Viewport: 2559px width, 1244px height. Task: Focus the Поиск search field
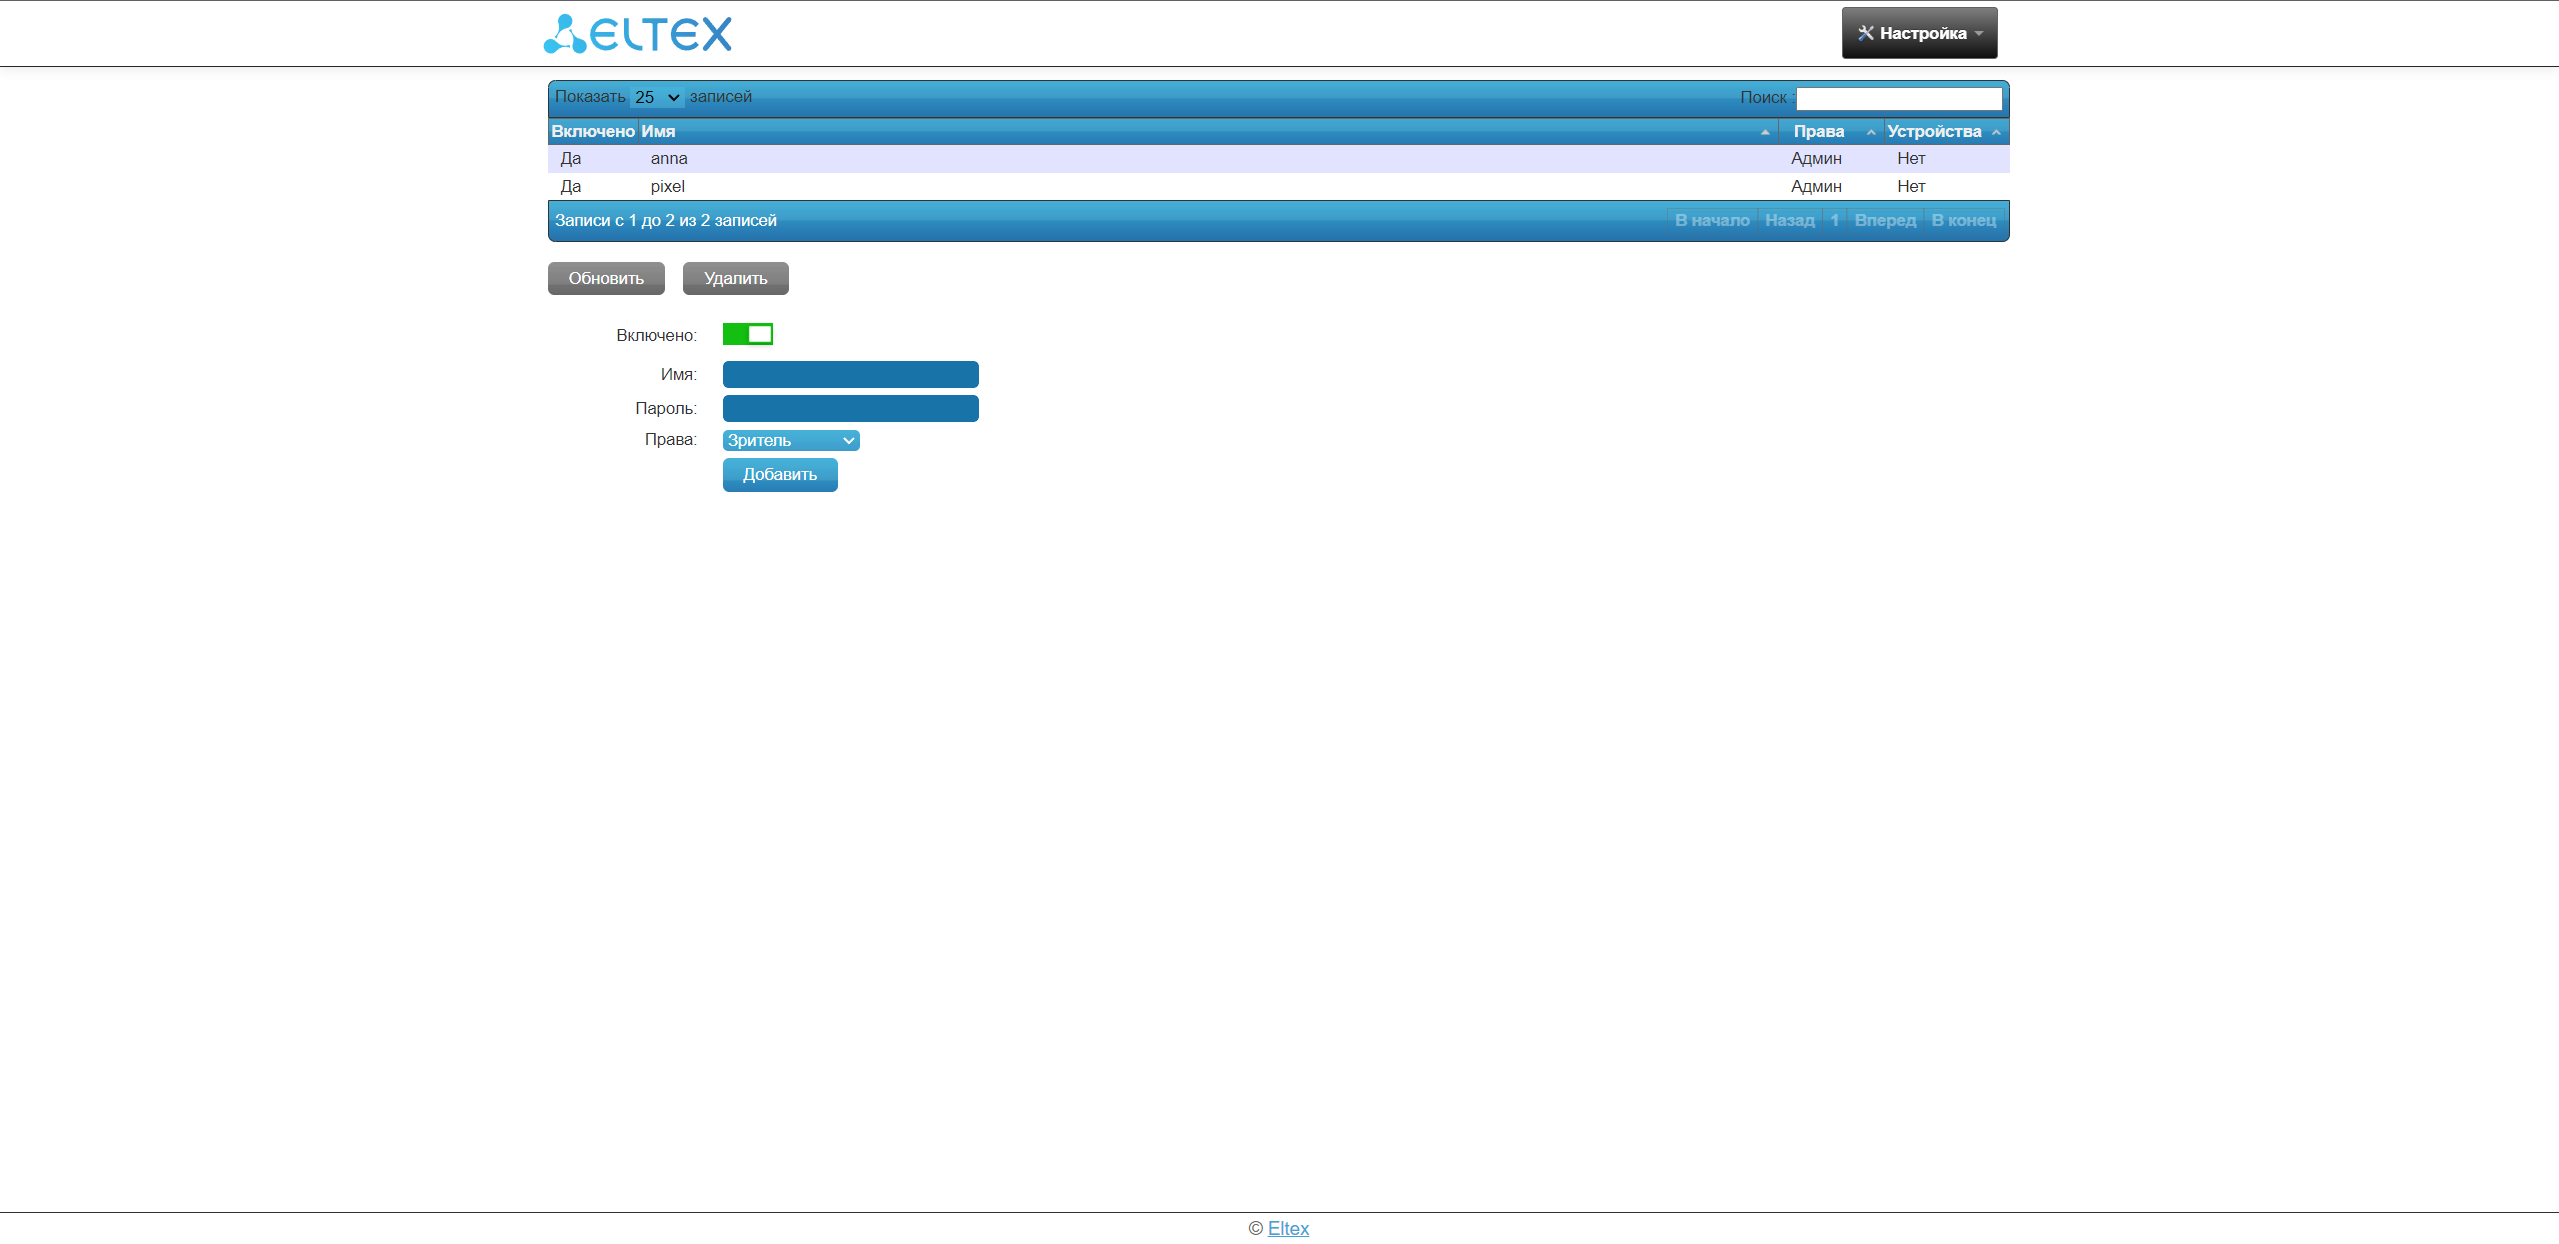click(1898, 98)
